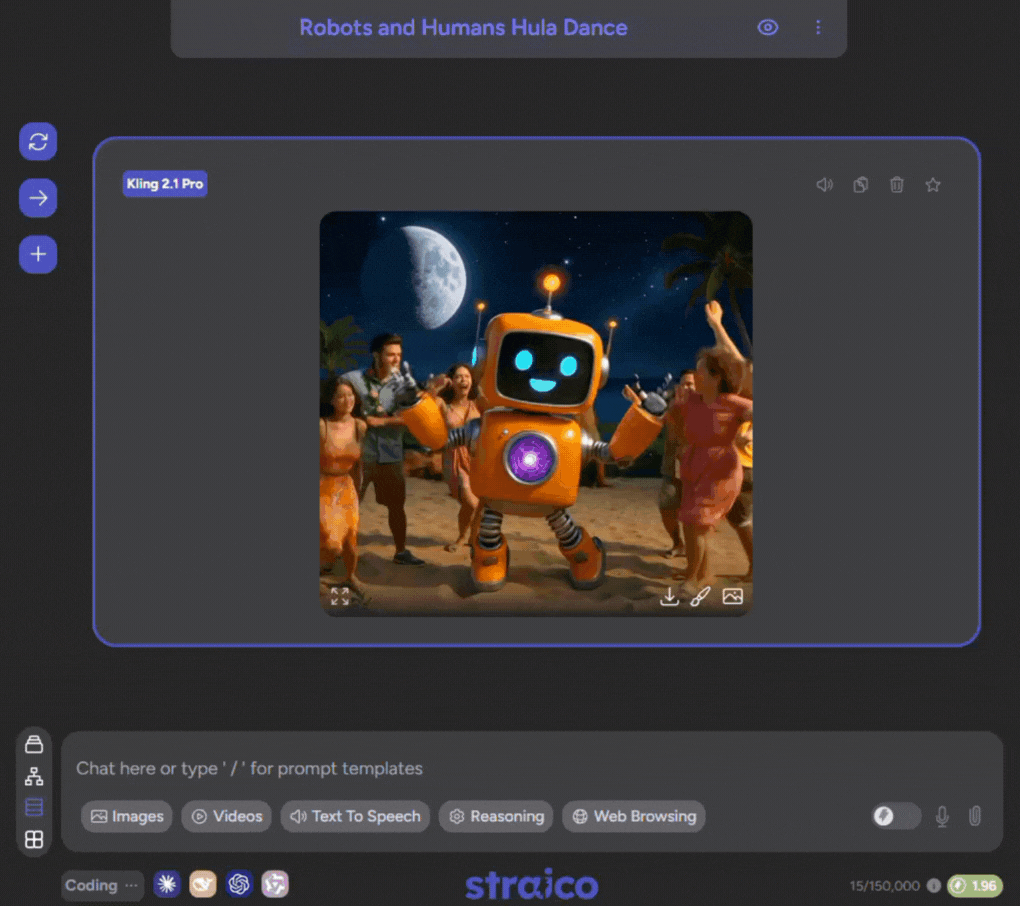1020x906 pixels.
Task: Select the Images mode chip
Action: click(x=127, y=816)
